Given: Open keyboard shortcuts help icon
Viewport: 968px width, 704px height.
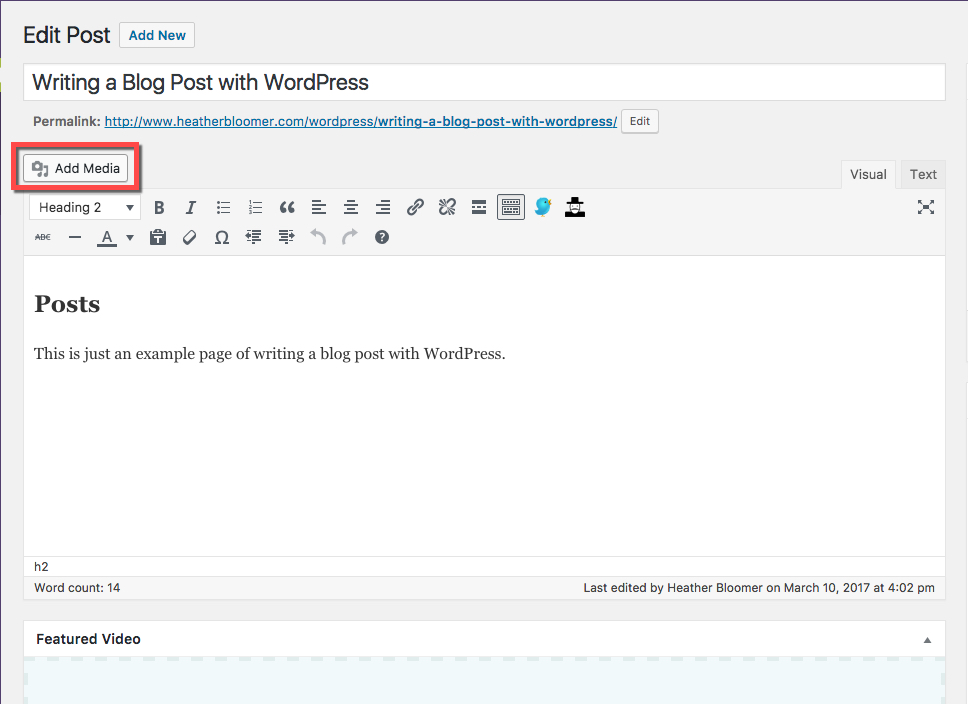Looking at the screenshot, I should point(382,237).
